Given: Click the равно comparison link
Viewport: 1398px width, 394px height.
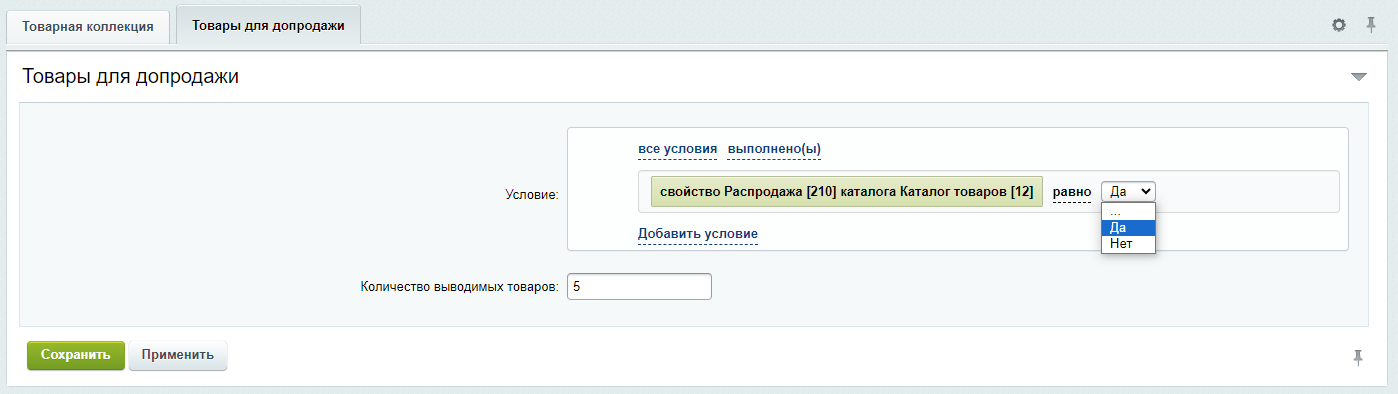Looking at the screenshot, I should 1072,192.
